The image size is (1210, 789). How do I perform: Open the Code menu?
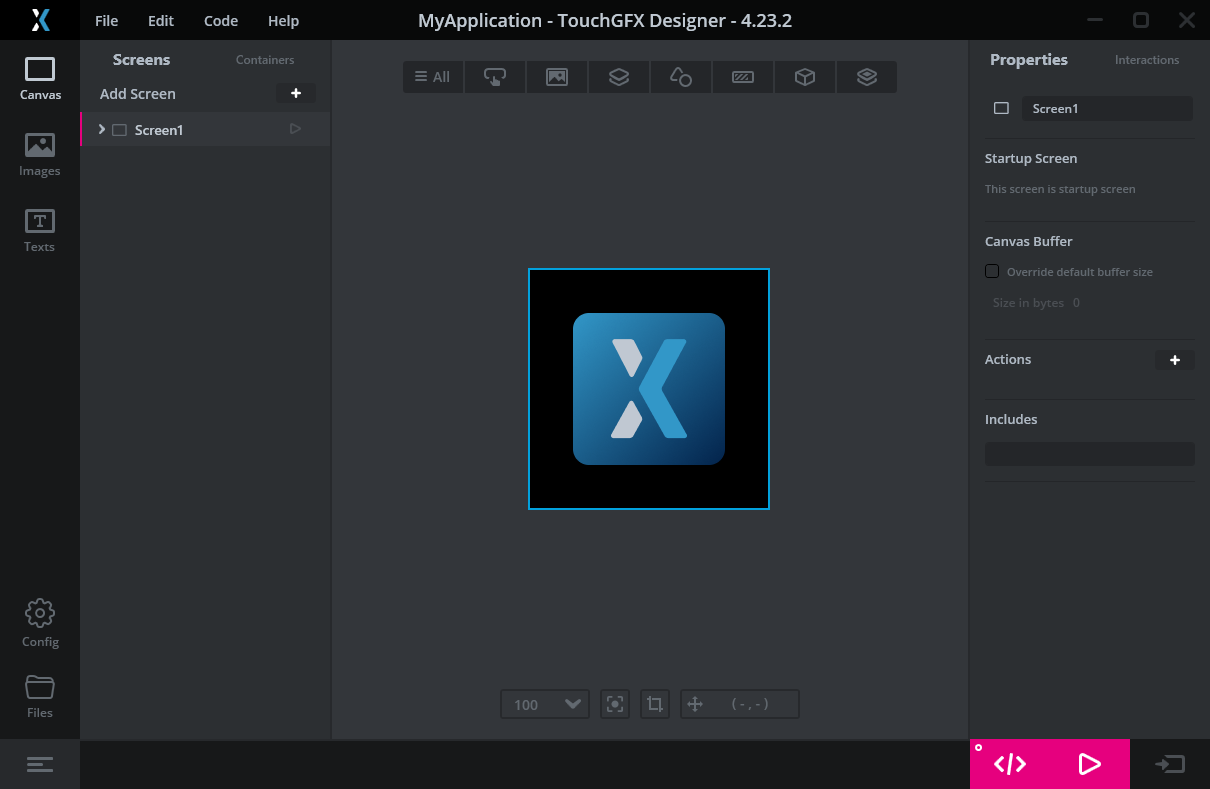221,21
